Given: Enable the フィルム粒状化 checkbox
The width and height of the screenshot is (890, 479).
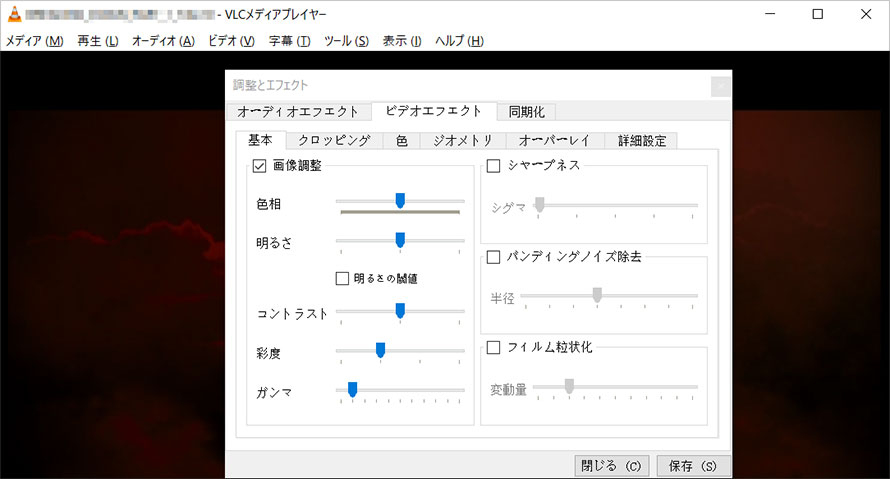Looking at the screenshot, I should coord(493,347).
